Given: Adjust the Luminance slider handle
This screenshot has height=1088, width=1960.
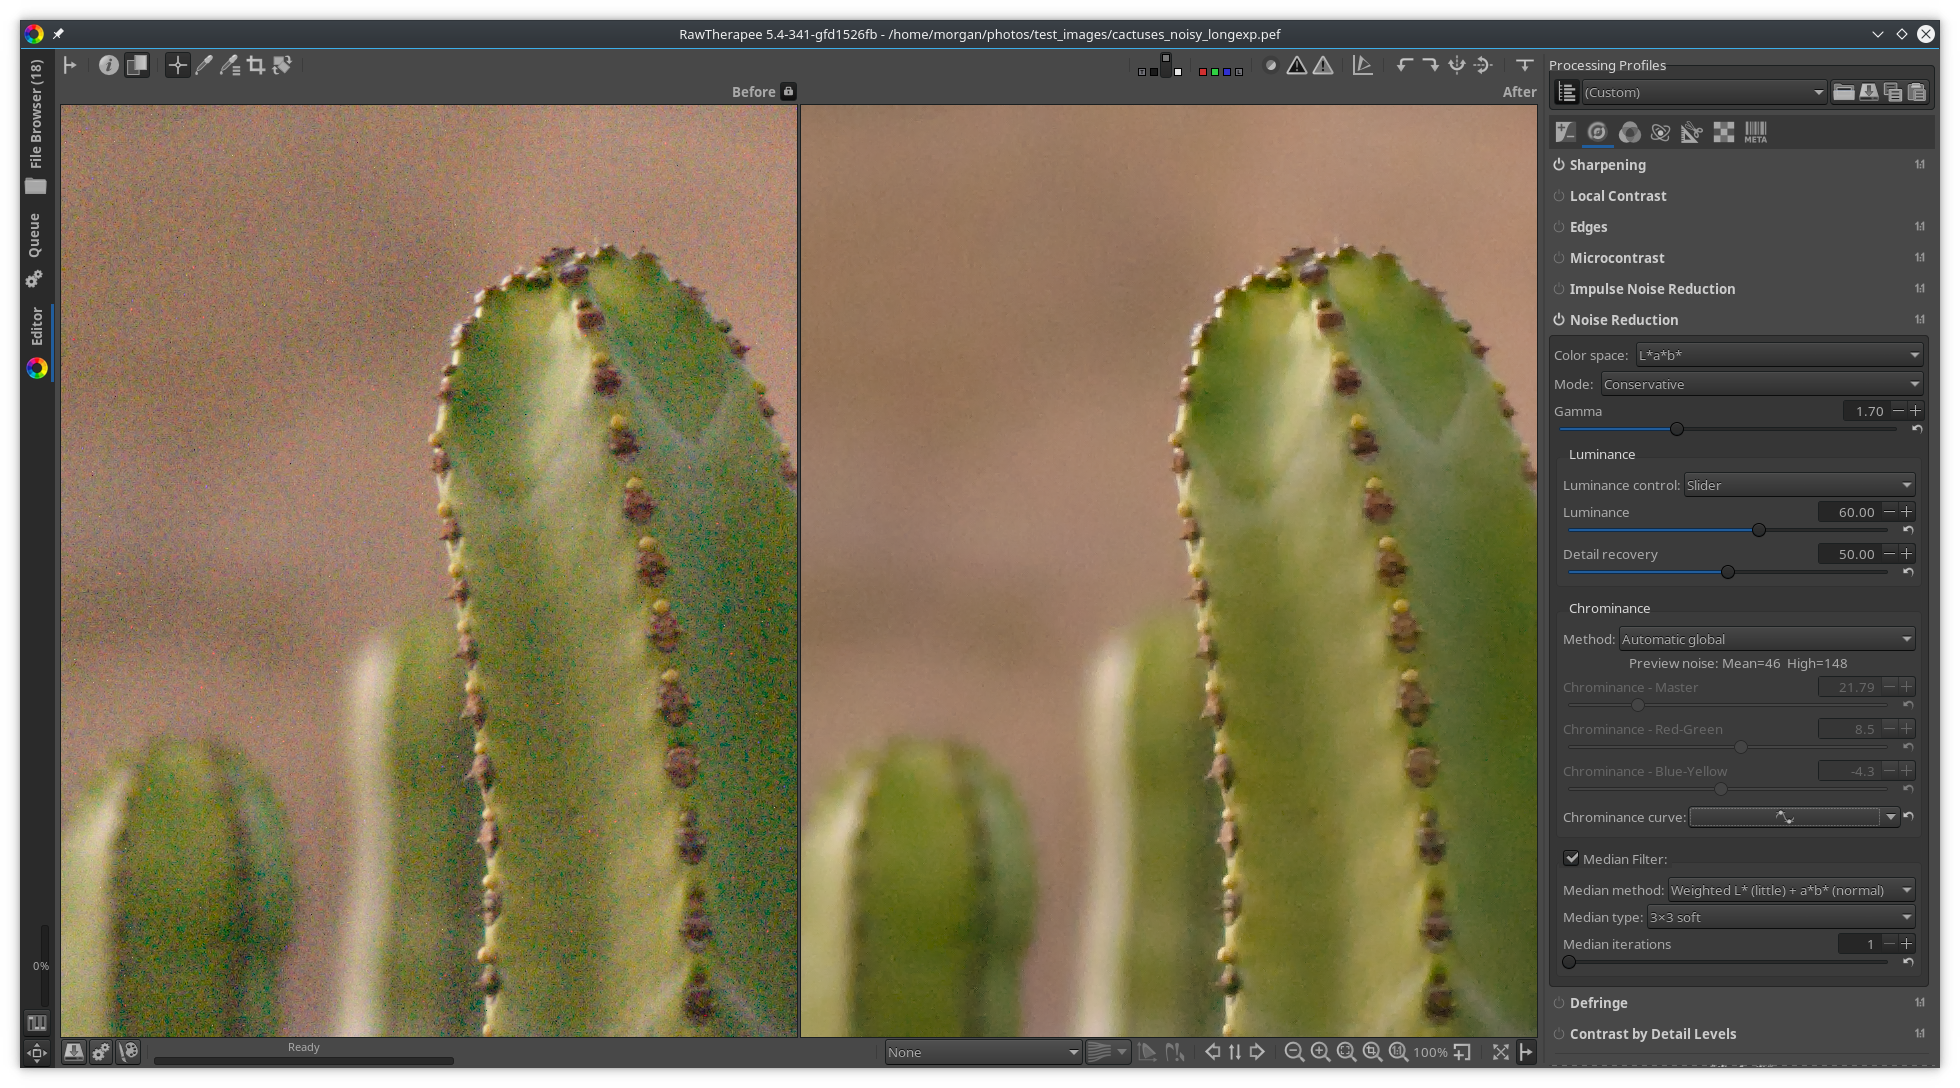Looking at the screenshot, I should (1758, 530).
